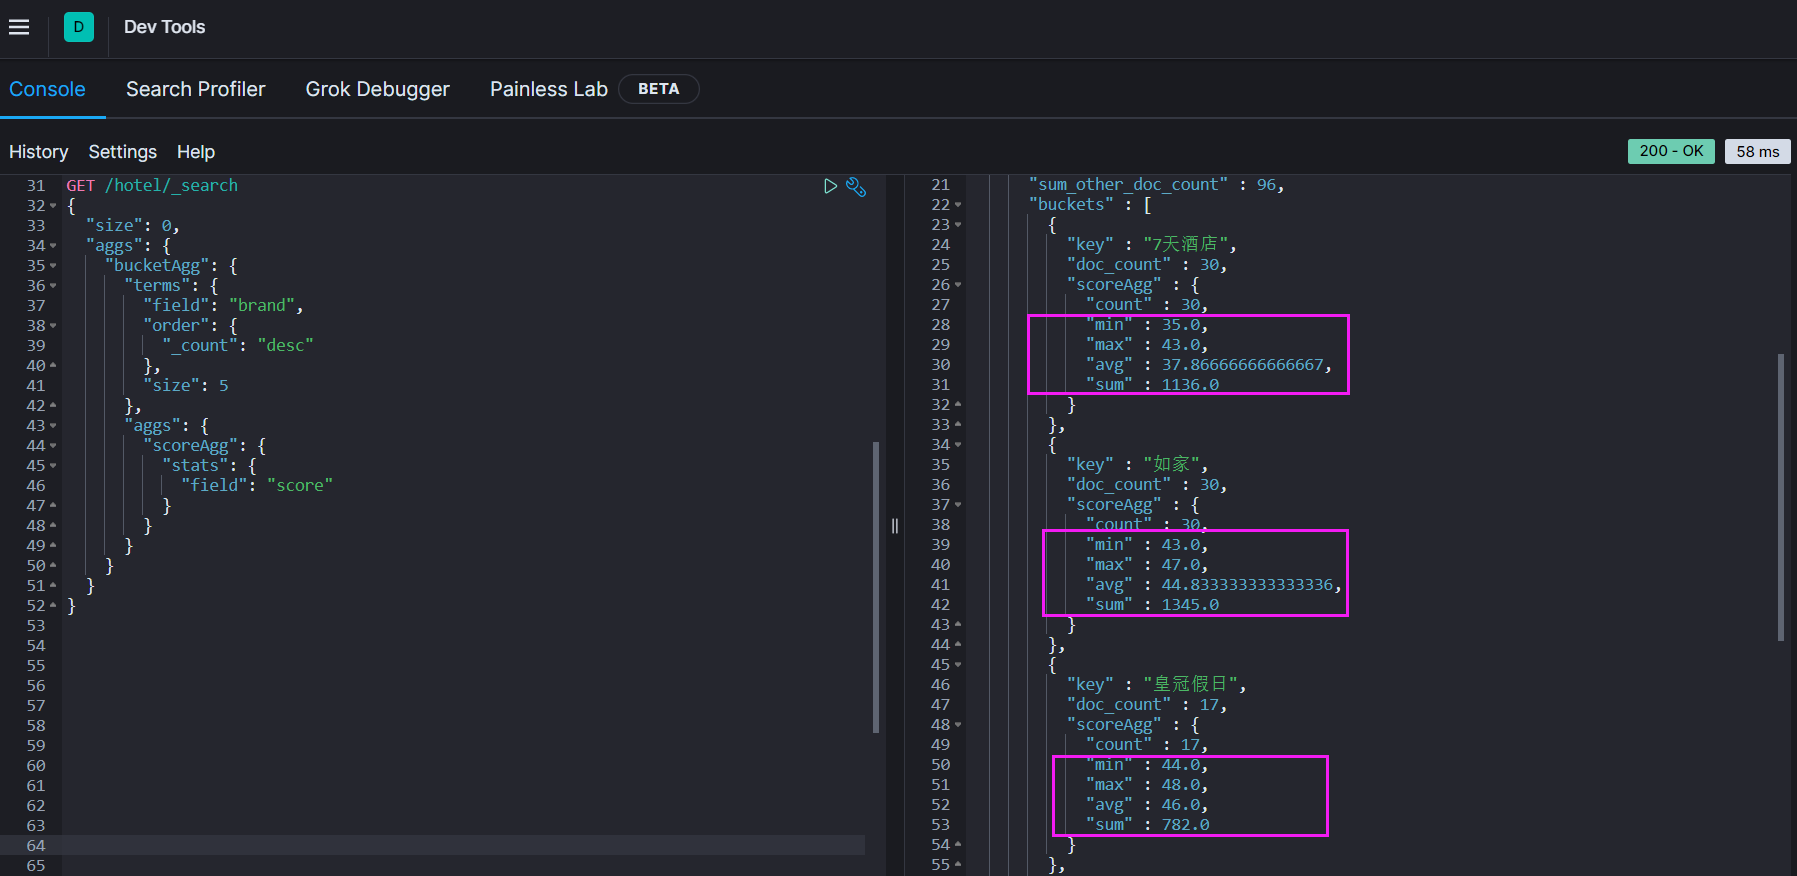Open console Settings

point(122,152)
